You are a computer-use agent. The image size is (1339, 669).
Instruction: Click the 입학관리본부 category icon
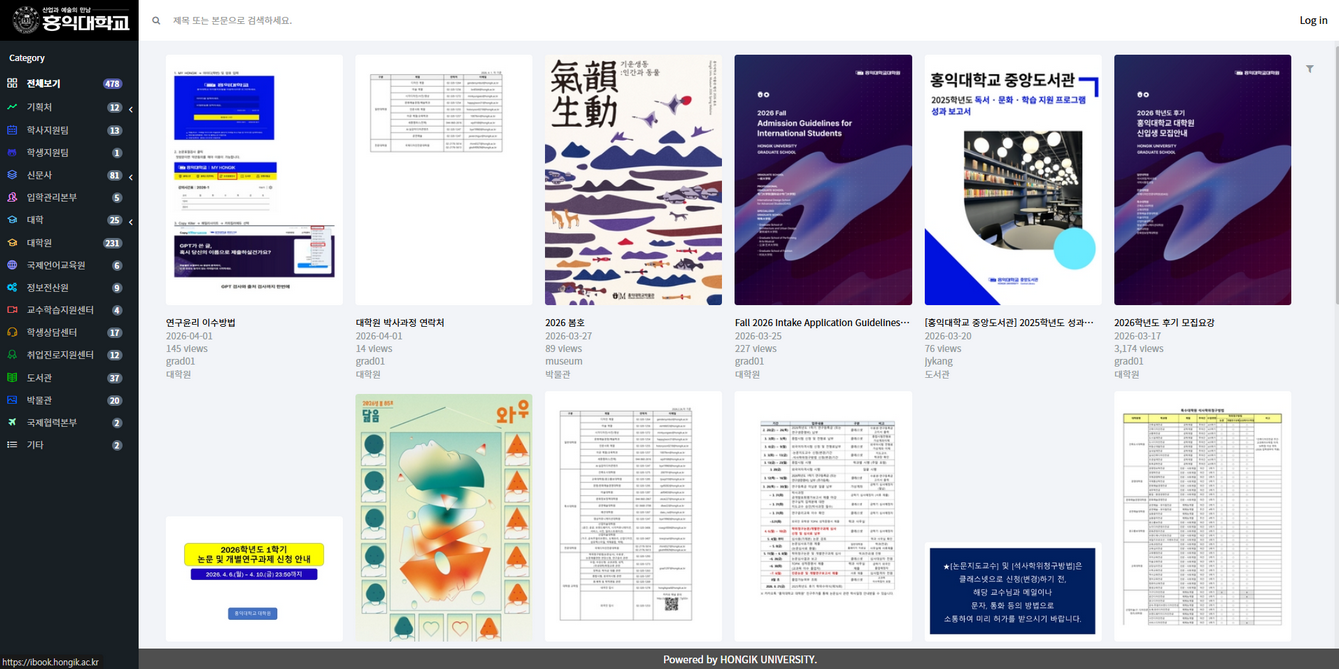[12, 197]
